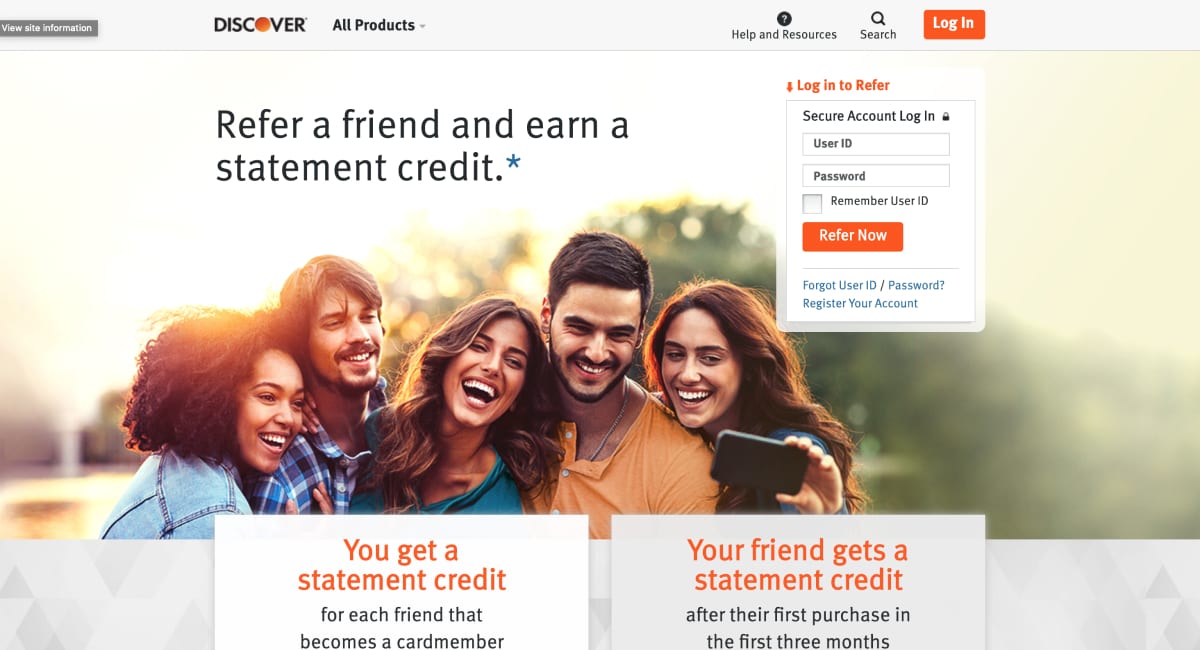Click the Remember User ID label

[x=879, y=201]
